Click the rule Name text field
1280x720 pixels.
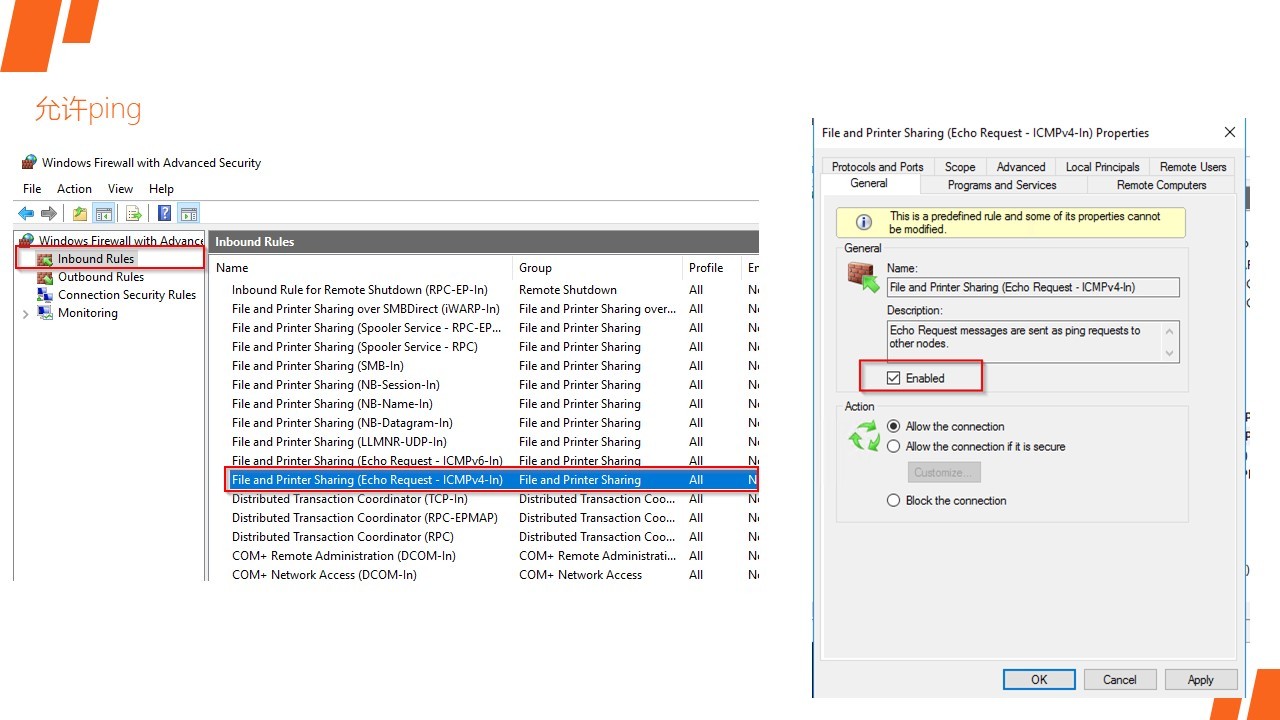(x=1033, y=287)
